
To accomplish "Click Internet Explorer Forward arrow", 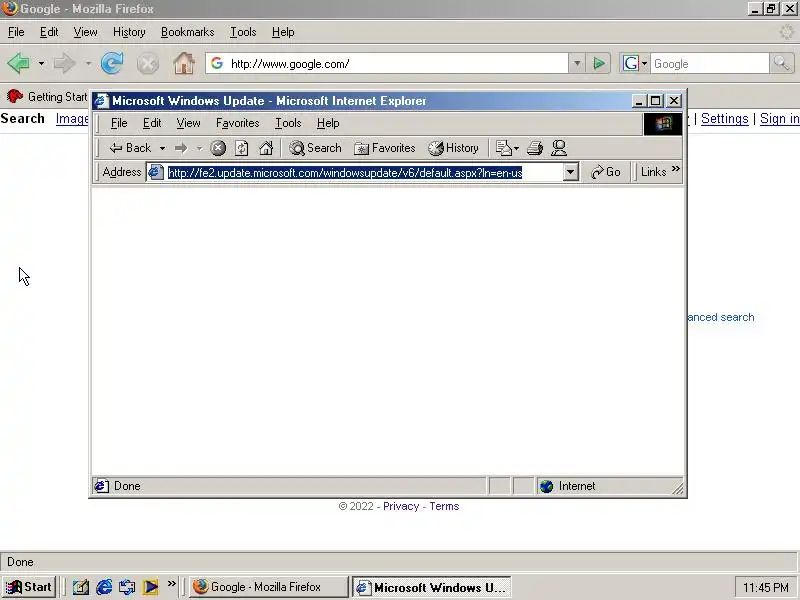I will (x=181, y=148).
